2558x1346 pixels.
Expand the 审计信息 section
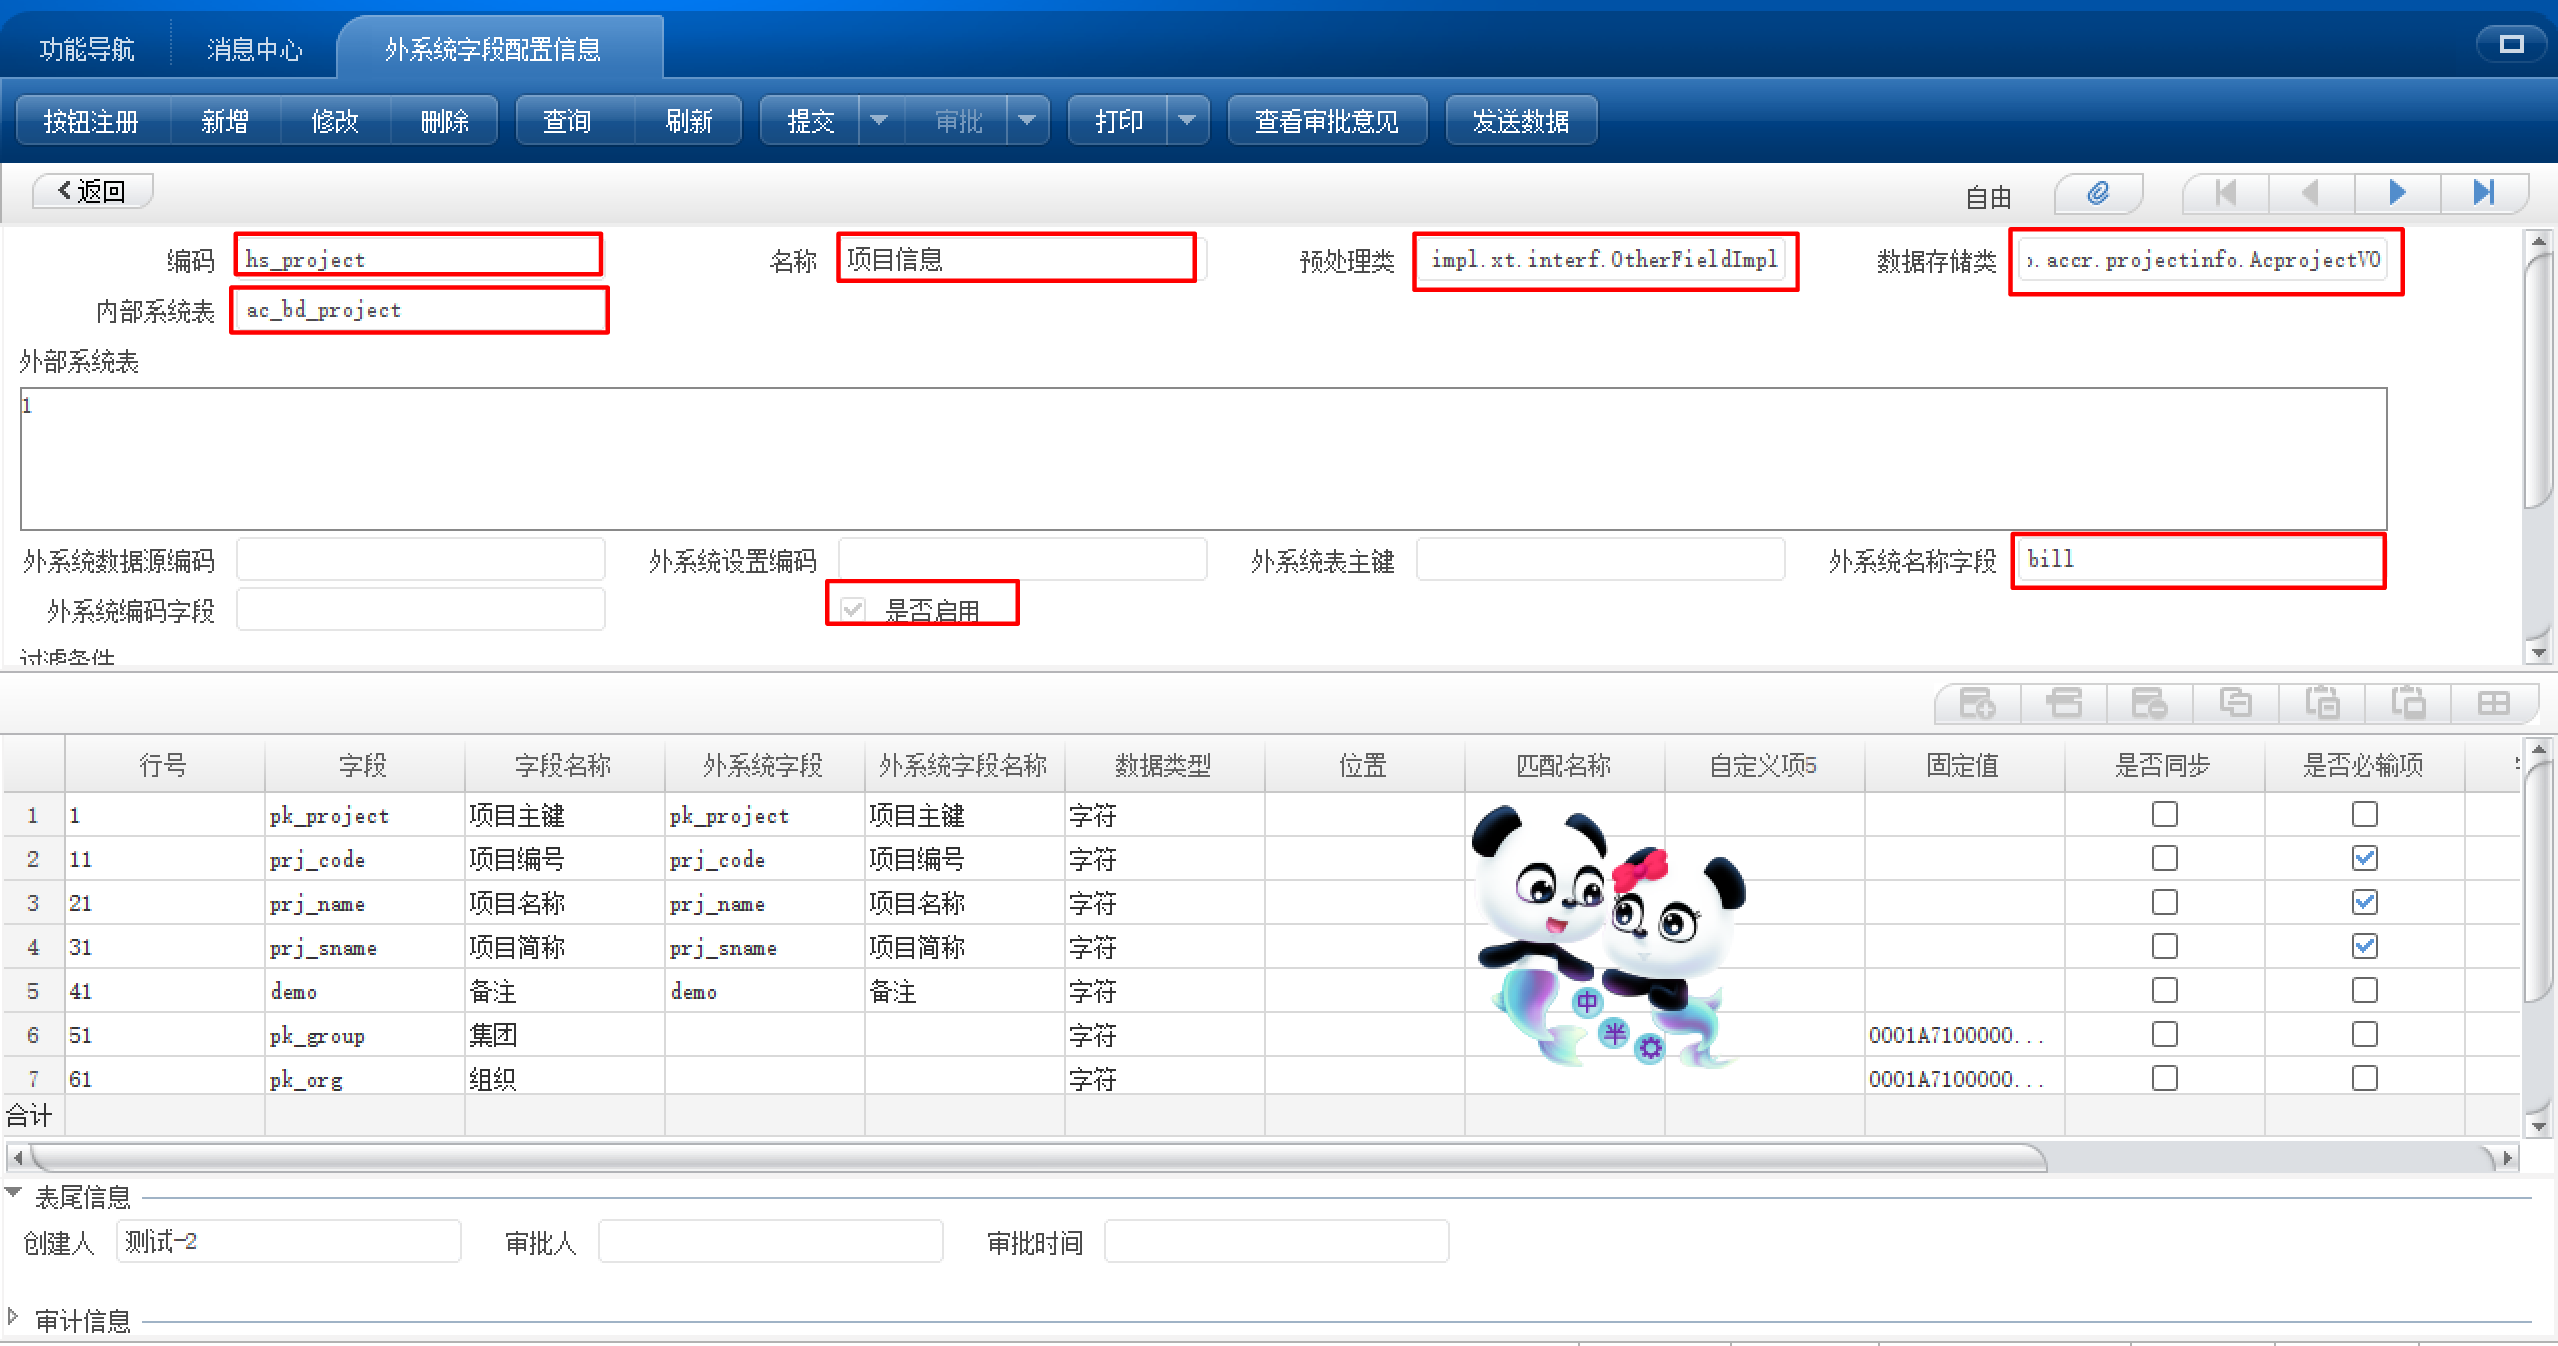pyautogui.click(x=13, y=1316)
